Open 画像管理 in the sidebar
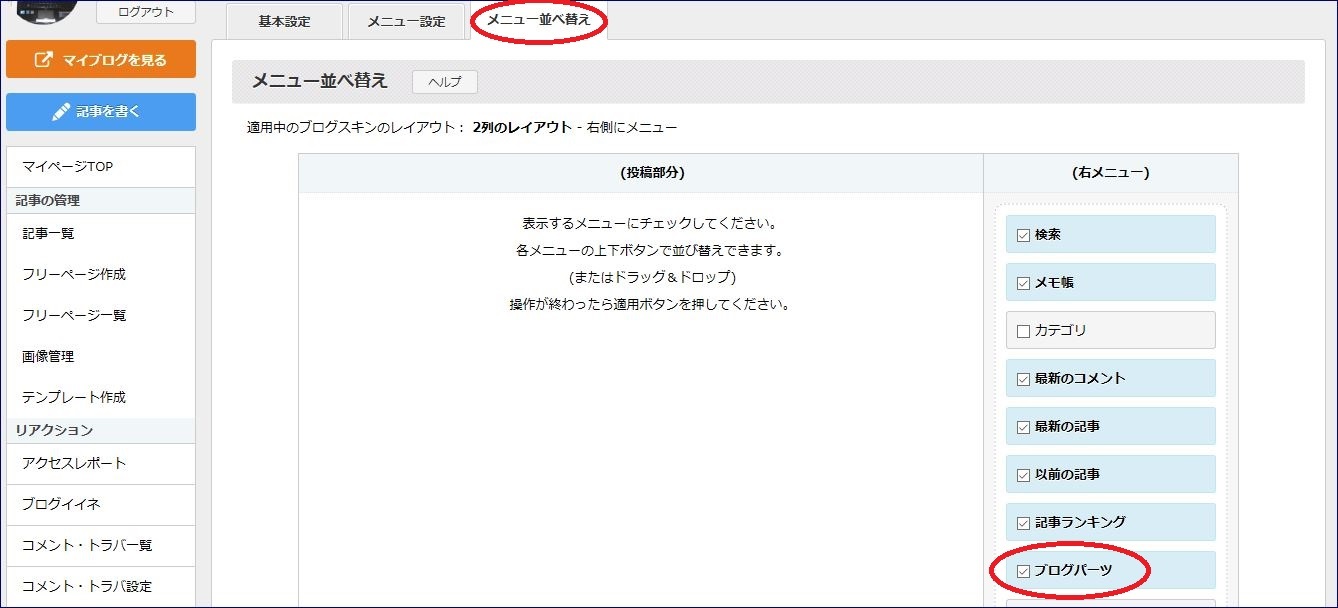This screenshot has width=1338, height=608. (x=101, y=356)
